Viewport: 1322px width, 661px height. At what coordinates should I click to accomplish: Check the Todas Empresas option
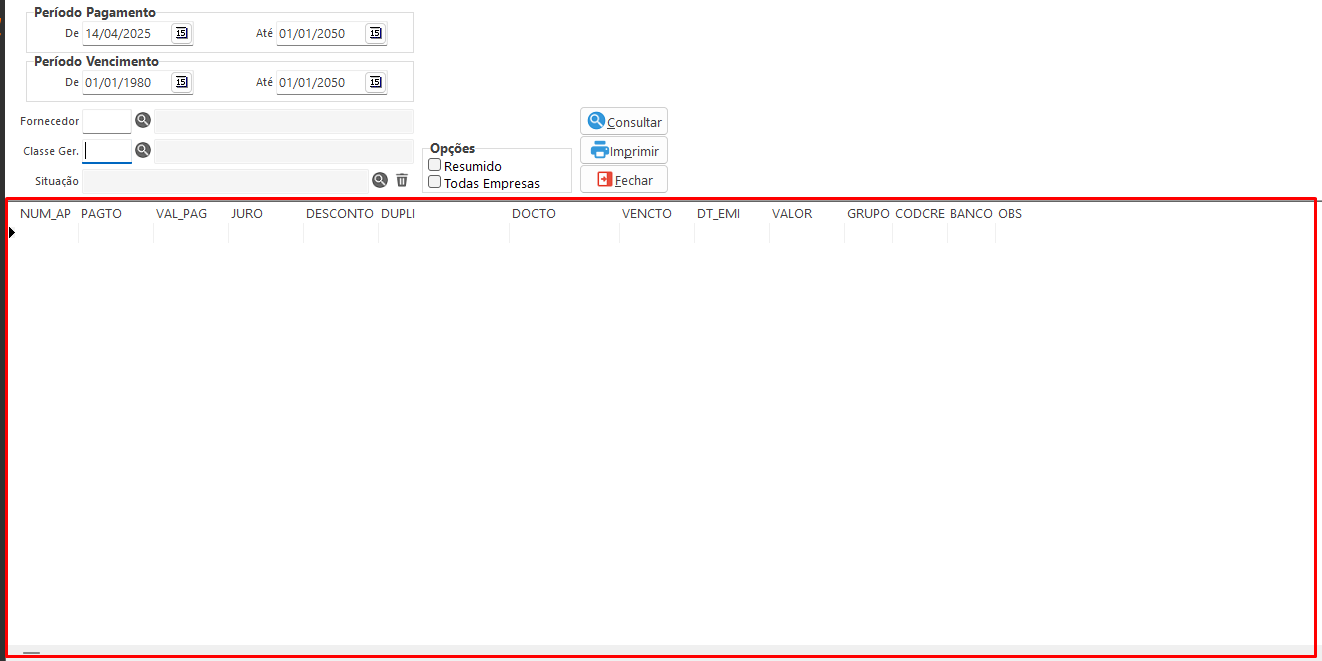(435, 182)
